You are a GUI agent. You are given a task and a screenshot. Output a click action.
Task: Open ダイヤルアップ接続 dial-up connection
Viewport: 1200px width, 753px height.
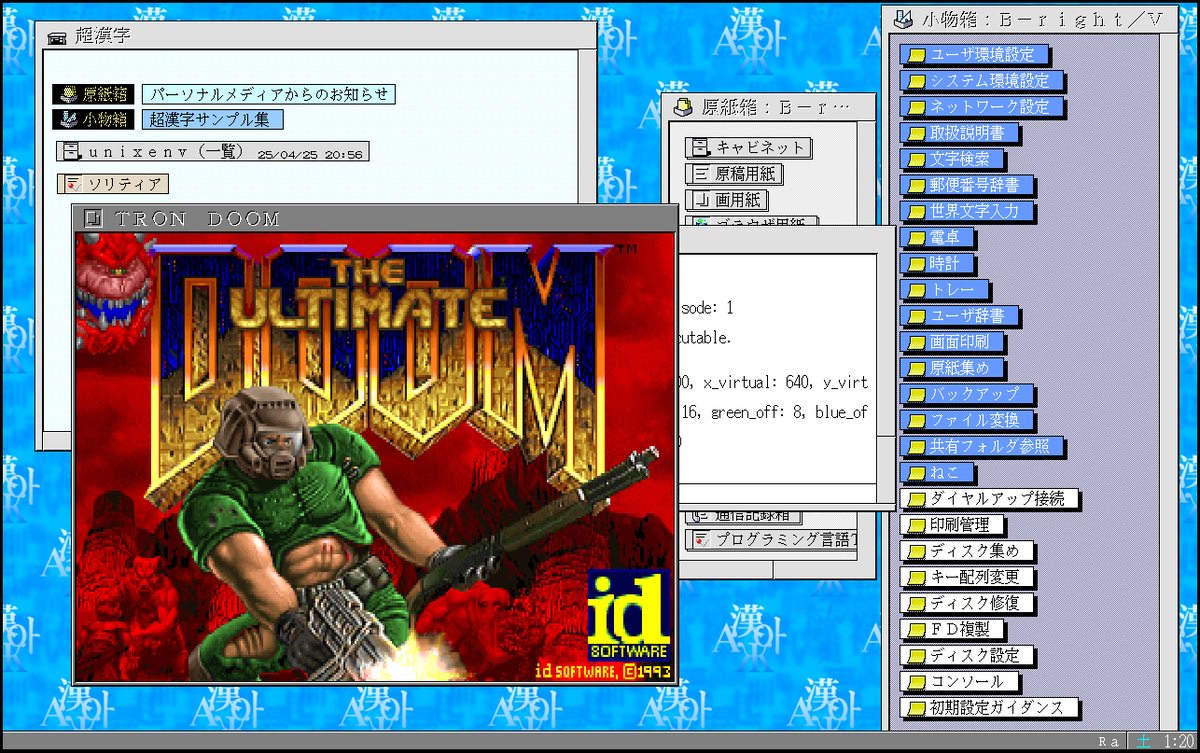pyautogui.click(x=989, y=498)
